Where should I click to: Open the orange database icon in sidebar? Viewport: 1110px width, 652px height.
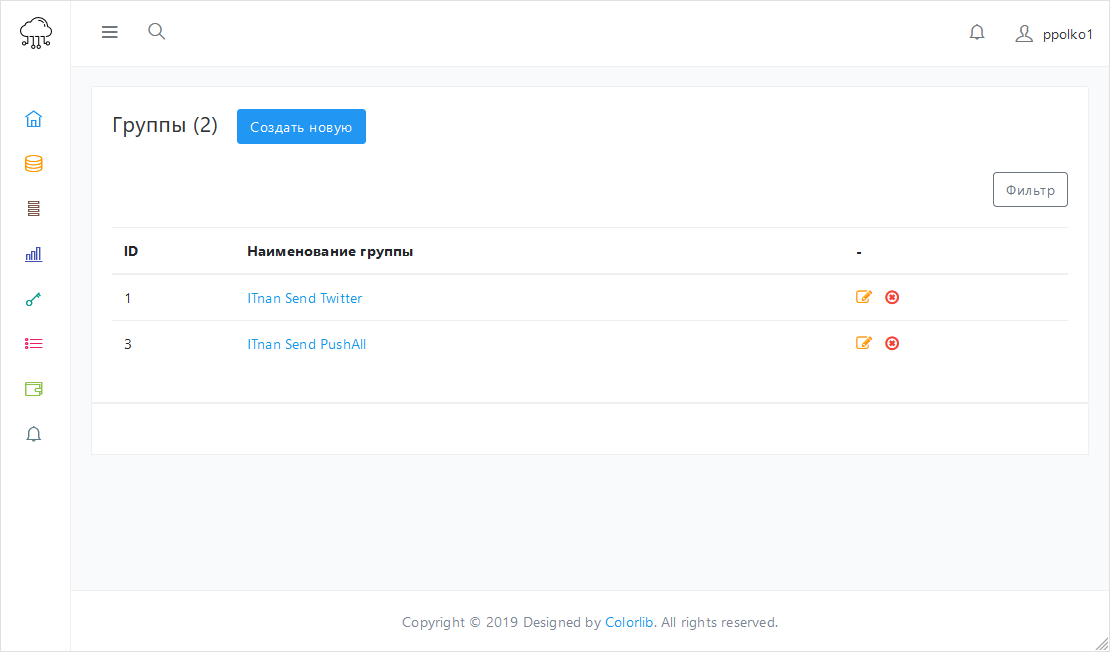coord(34,164)
